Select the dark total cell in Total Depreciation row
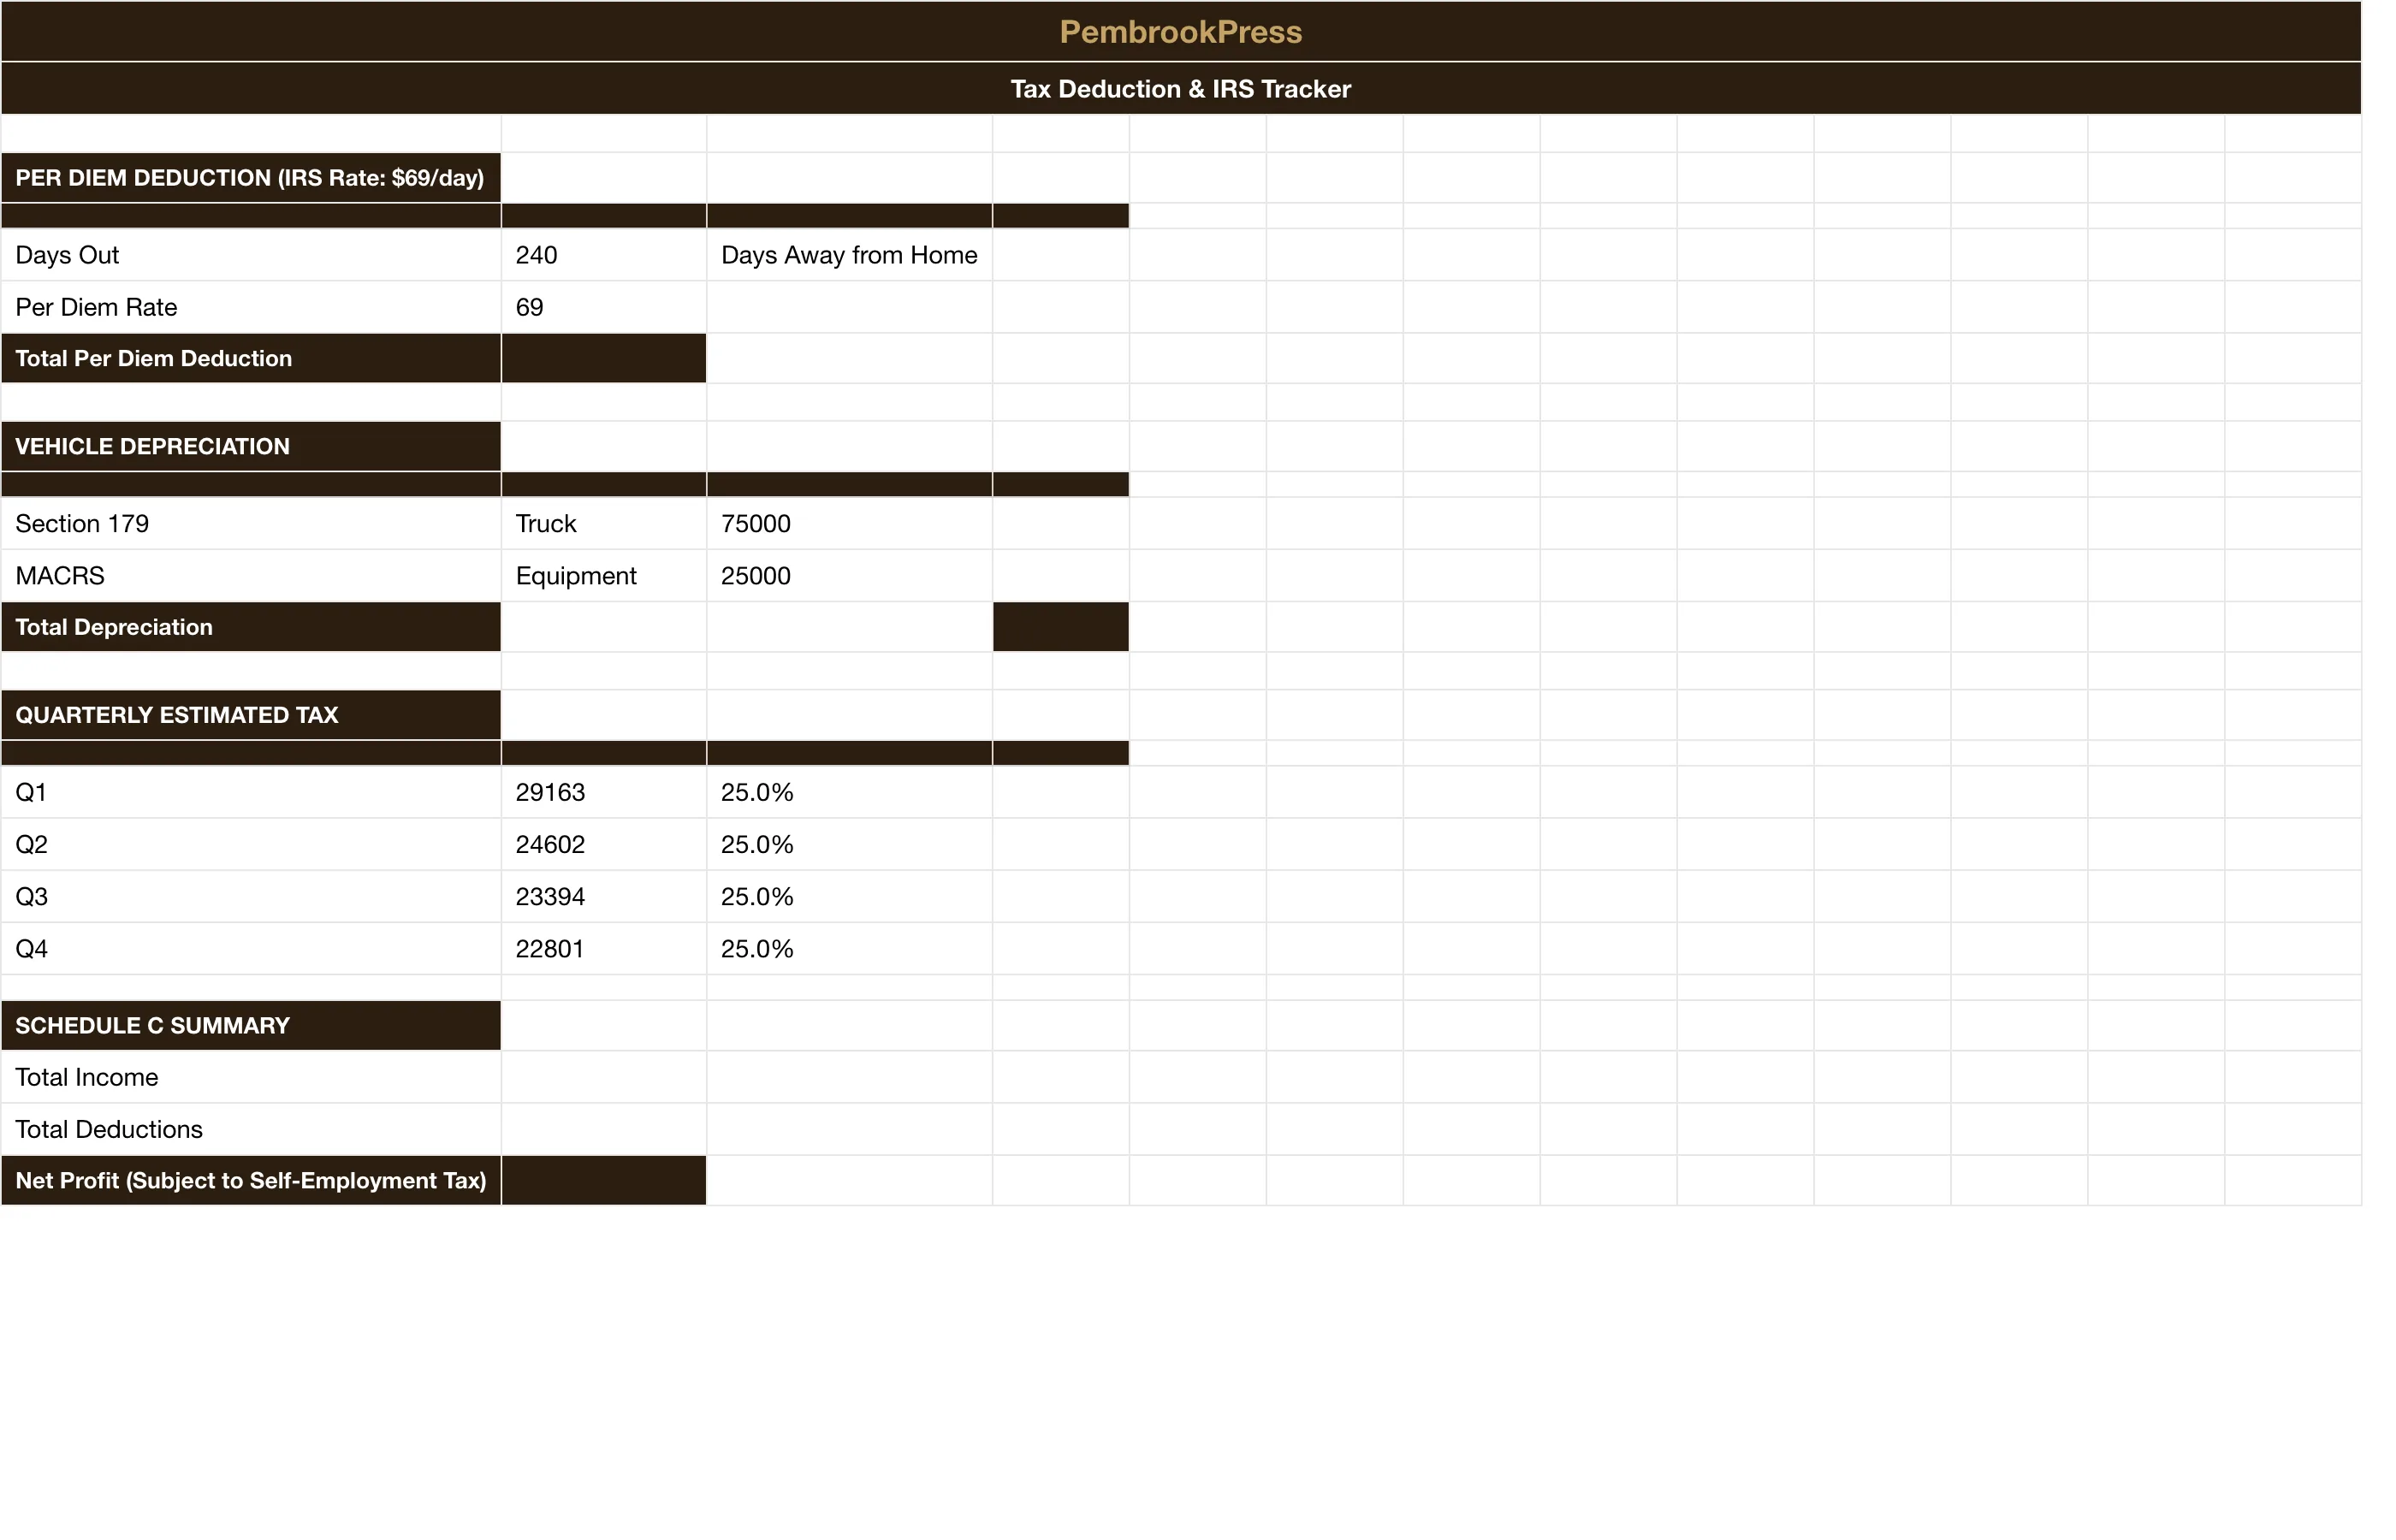Image resolution: width=2396 pixels, height=1540 pixels. 1061,627
